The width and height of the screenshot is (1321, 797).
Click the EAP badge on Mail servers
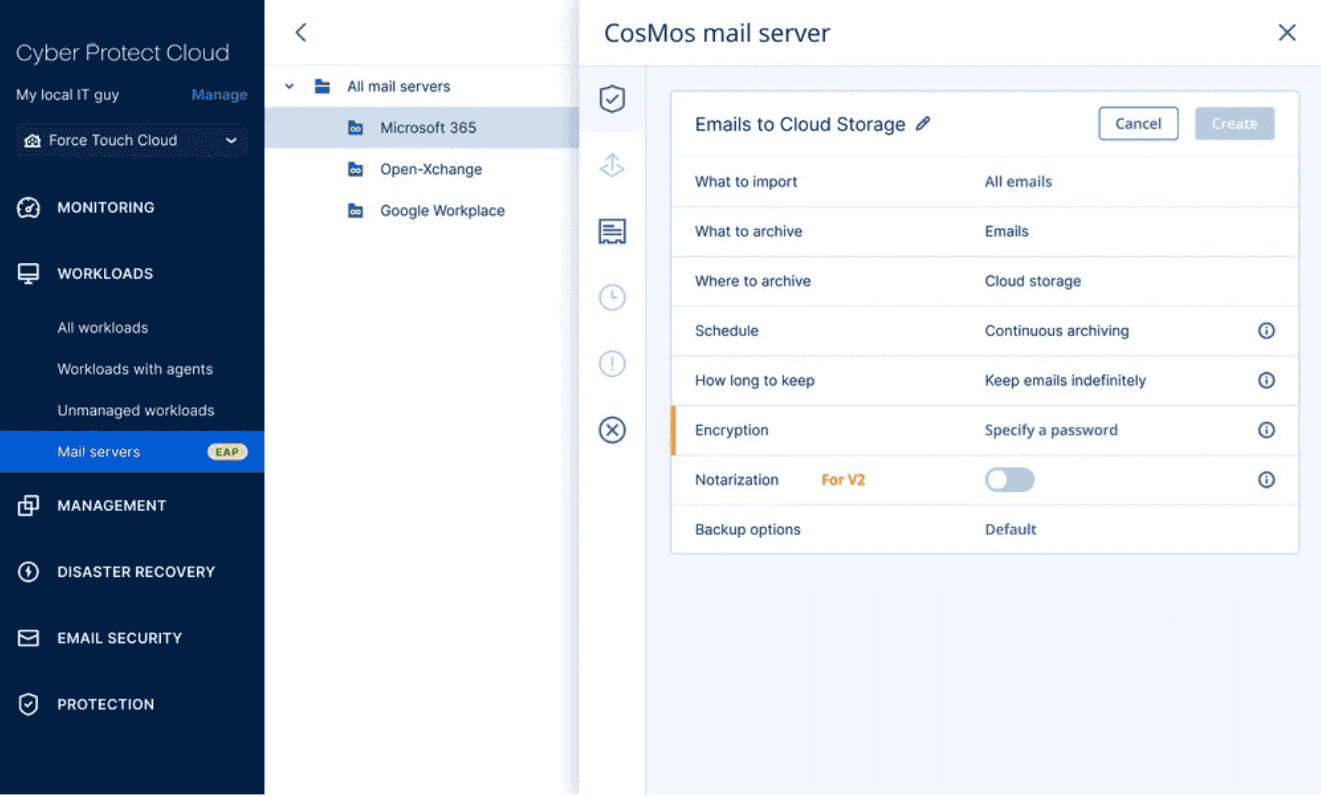[x=227, y=452]
